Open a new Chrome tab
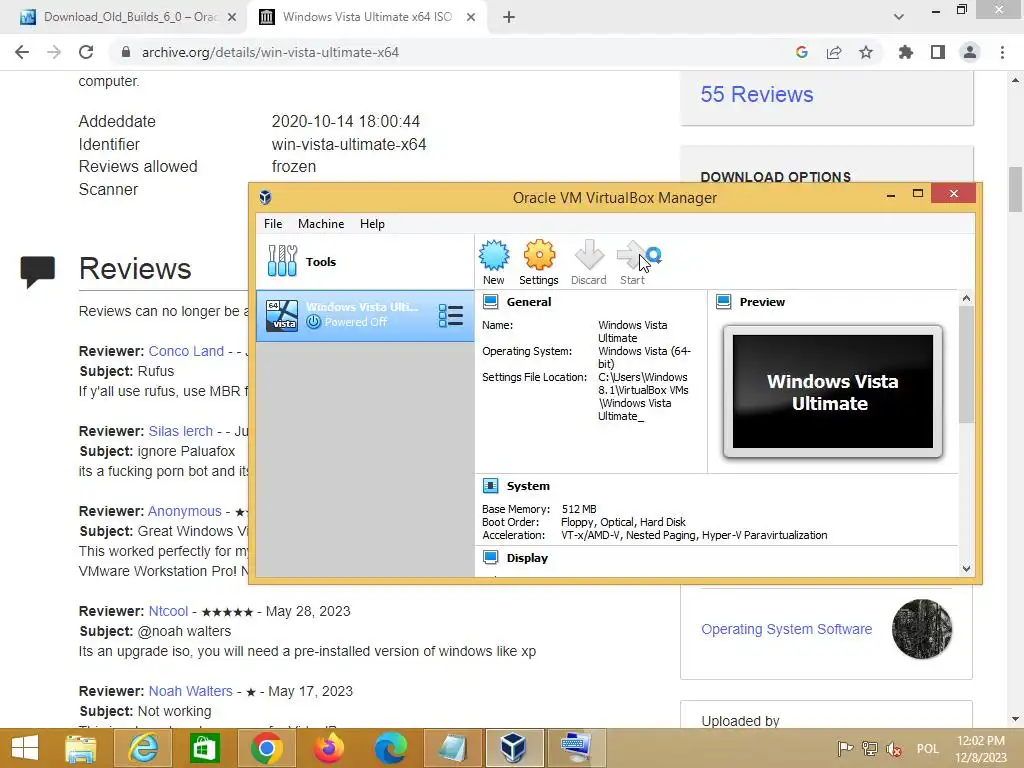The image size is (1024, 768). 509,17
